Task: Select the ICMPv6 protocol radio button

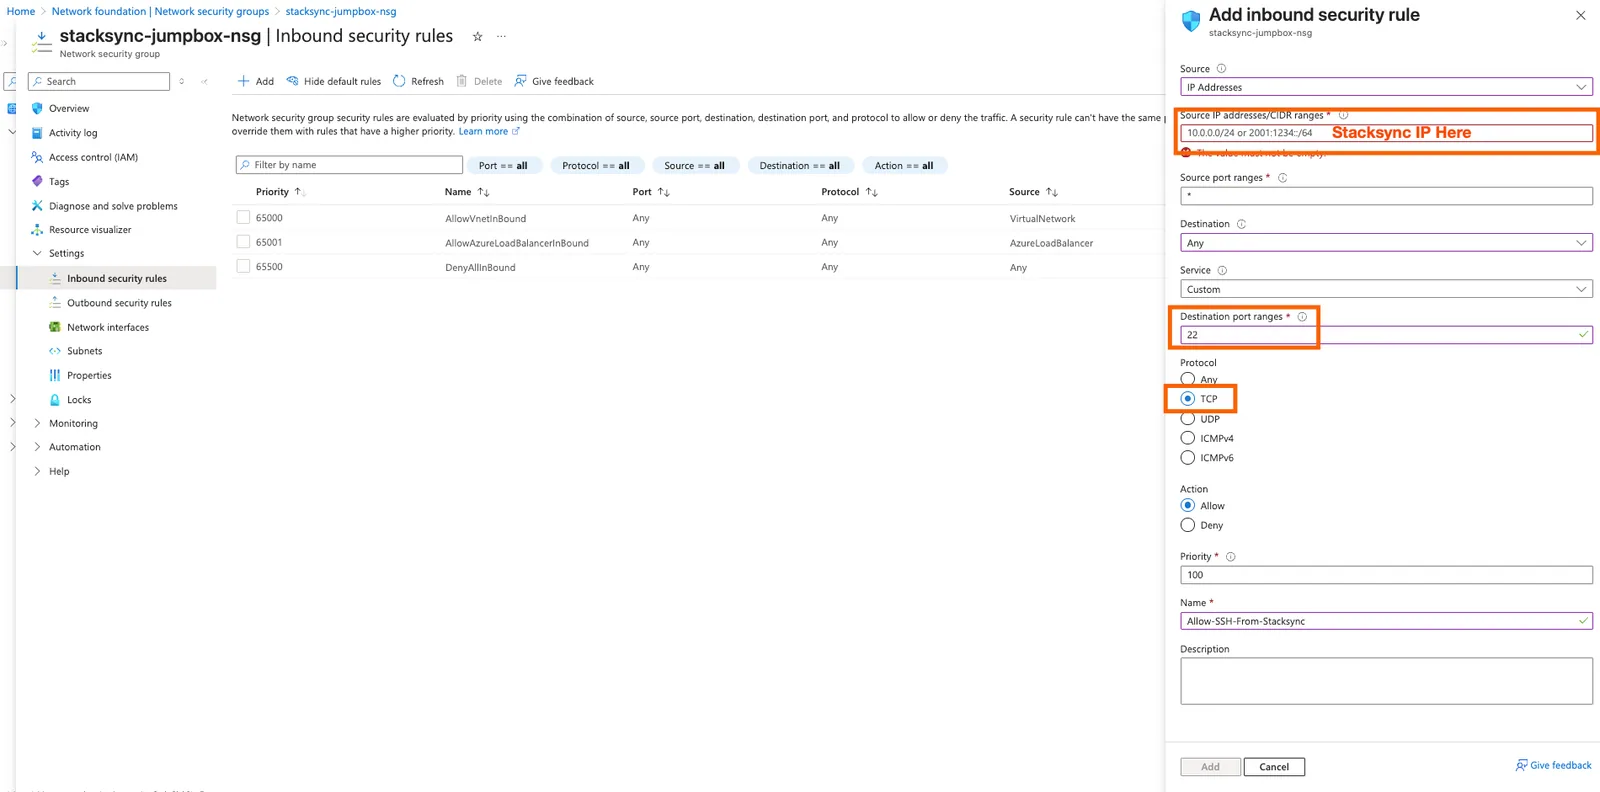Action: pyautogui.click(x=1188, y=457)
